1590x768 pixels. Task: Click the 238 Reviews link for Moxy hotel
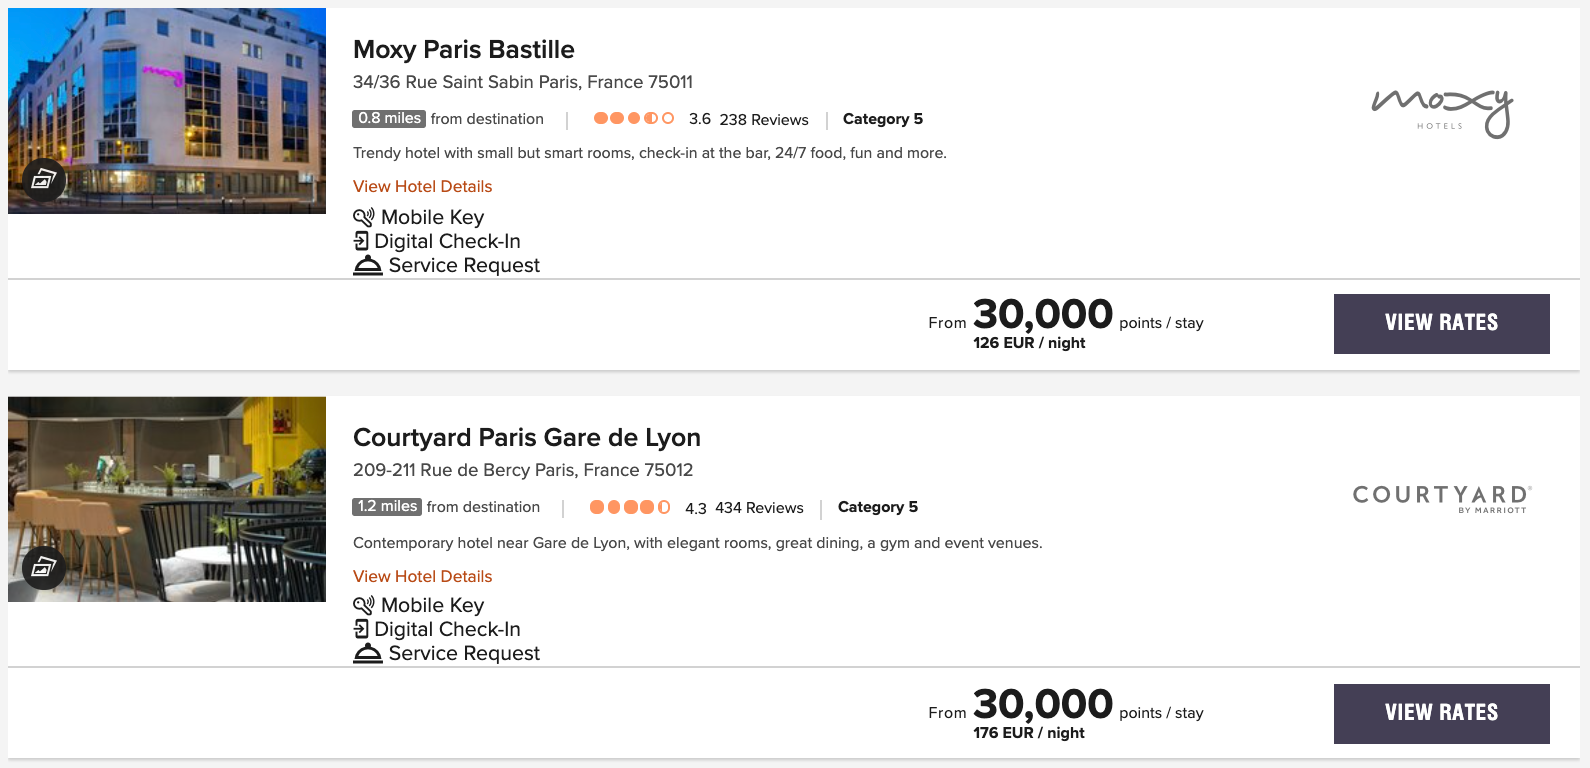tap(764, 119)
